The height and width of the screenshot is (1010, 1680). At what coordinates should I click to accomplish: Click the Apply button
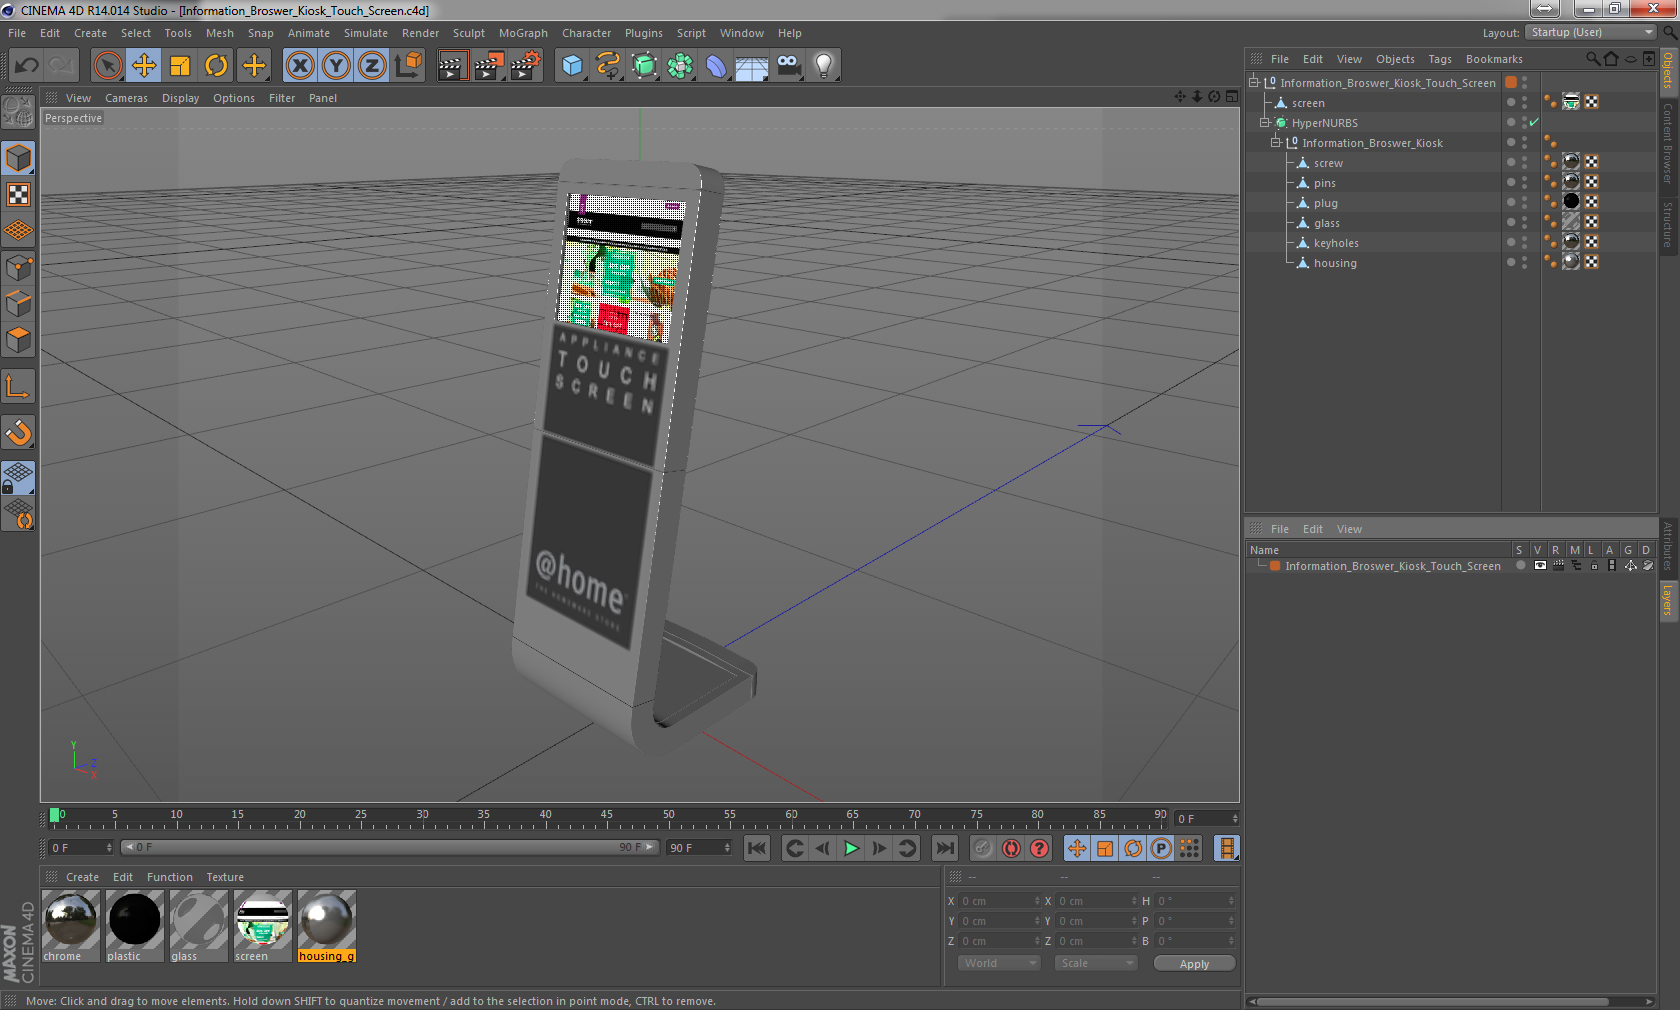click(x=1194, y=964)
